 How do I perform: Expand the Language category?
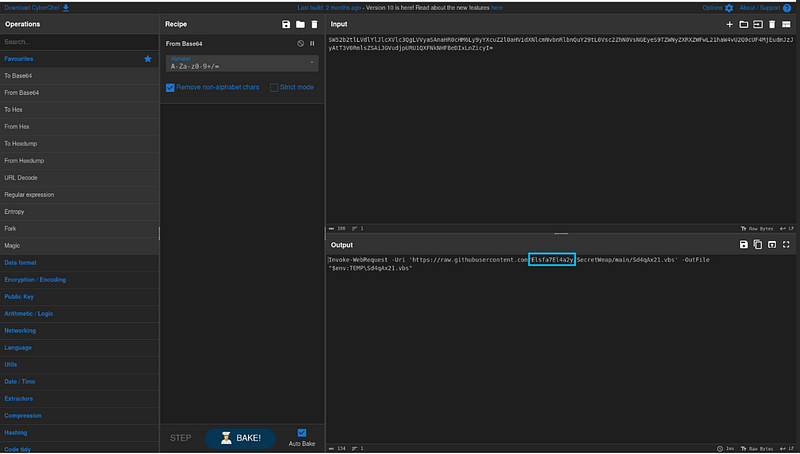coord(80,347)
